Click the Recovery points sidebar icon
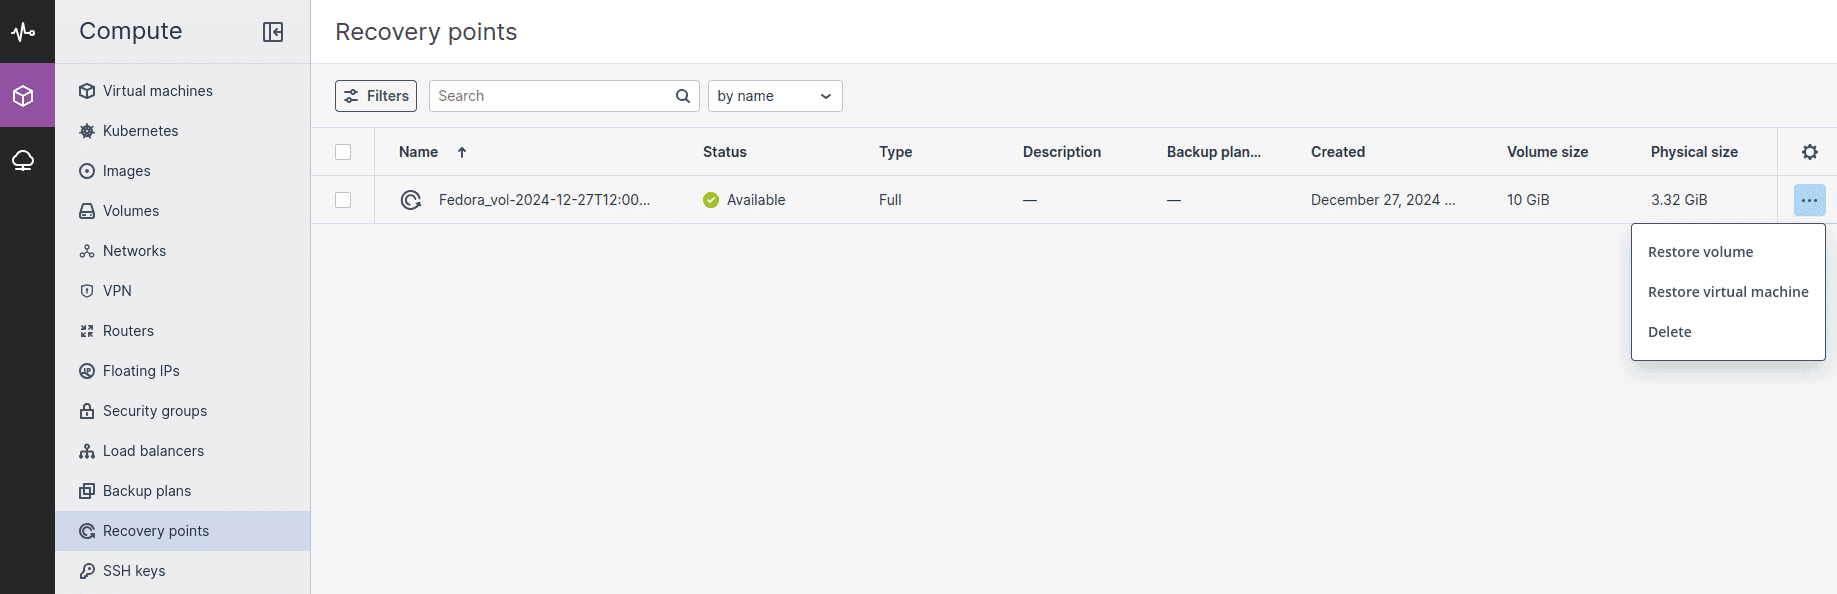Image resolution: width=1837 pixels, height=594 pixels. coord(87,531)
